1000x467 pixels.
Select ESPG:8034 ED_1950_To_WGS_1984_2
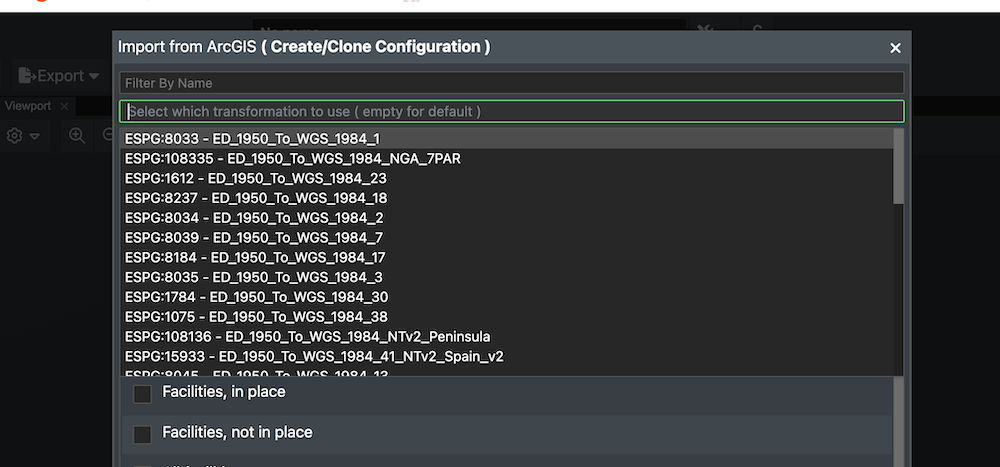point(507,218)
